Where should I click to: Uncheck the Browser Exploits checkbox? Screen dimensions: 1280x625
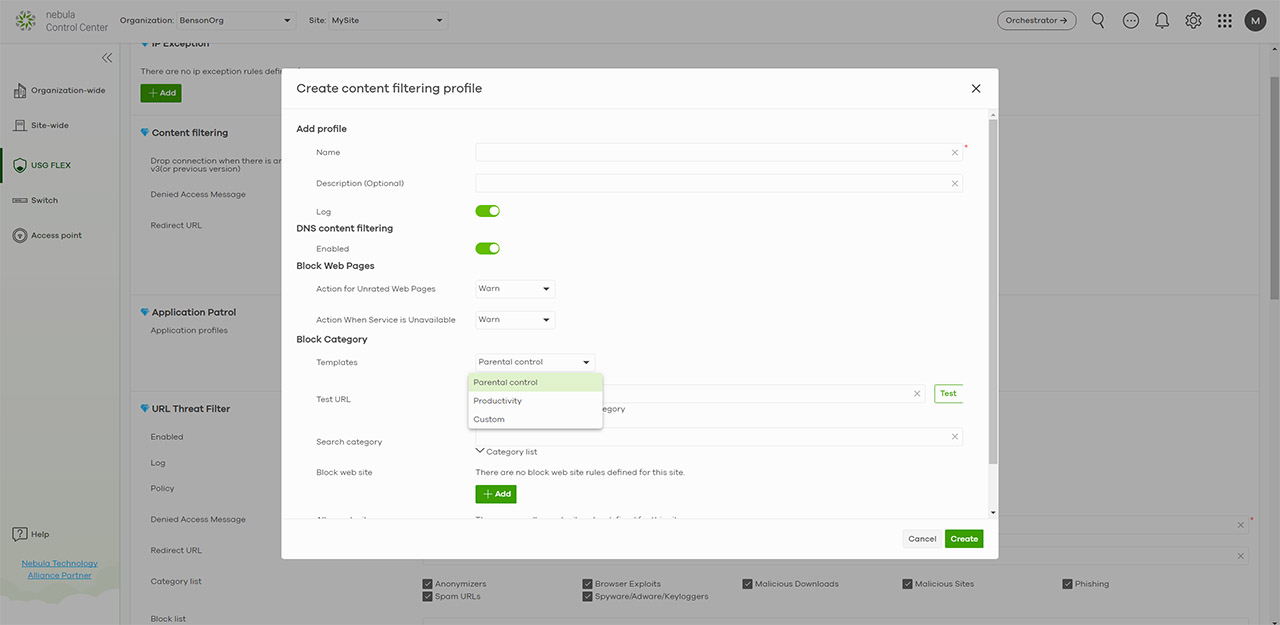pos(588,584)
